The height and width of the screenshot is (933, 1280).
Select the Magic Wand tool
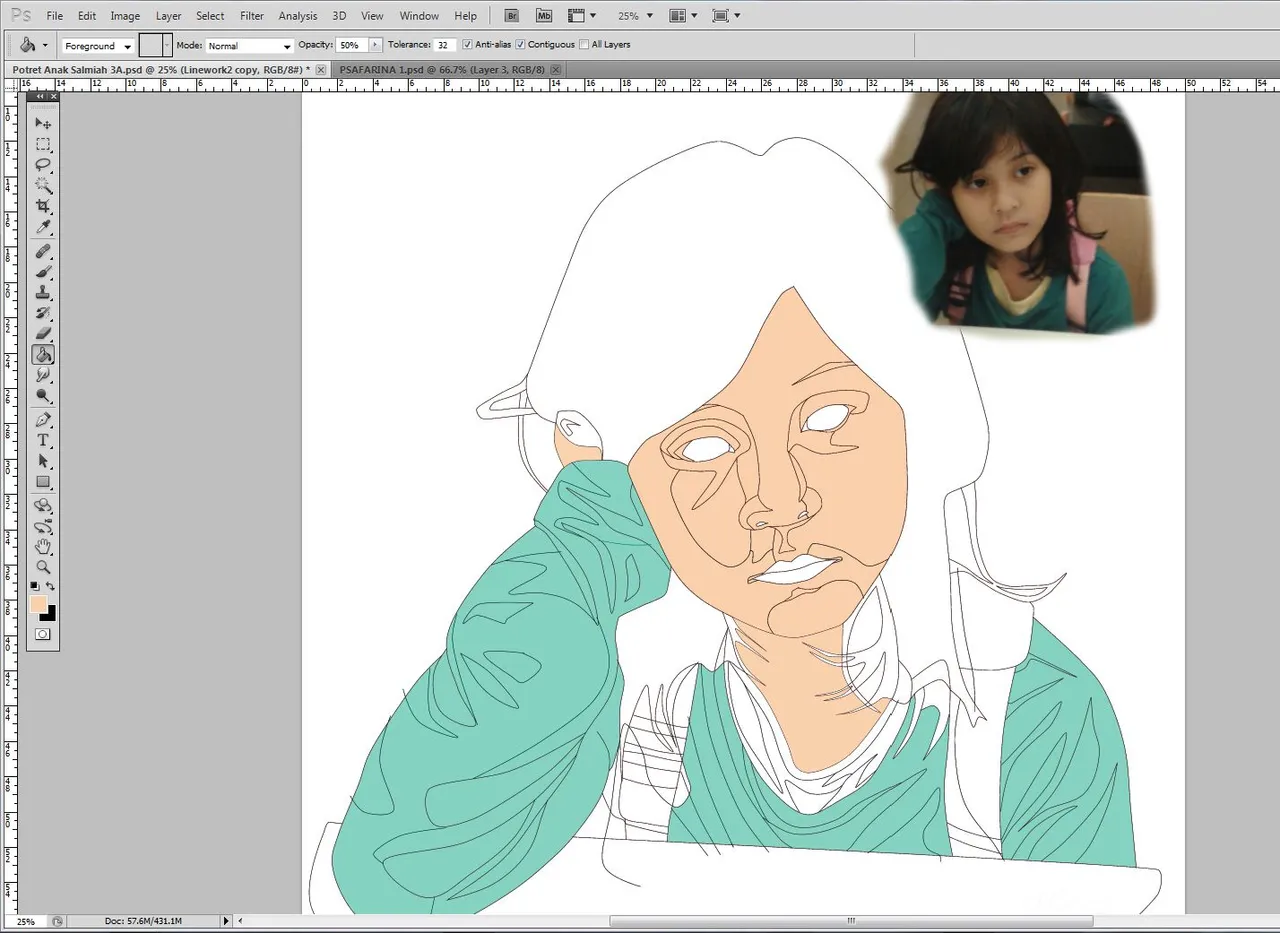click(x=43, y=185)
